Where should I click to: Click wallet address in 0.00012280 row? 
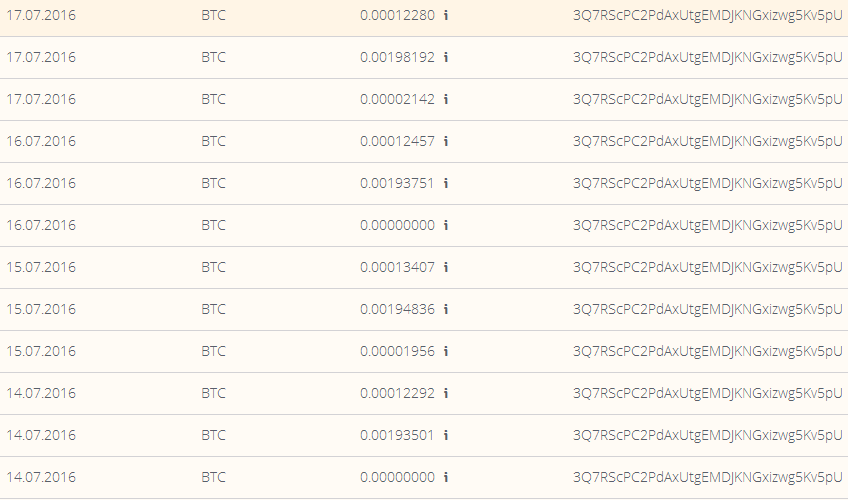pyautogui.click(x=707, y=16)
